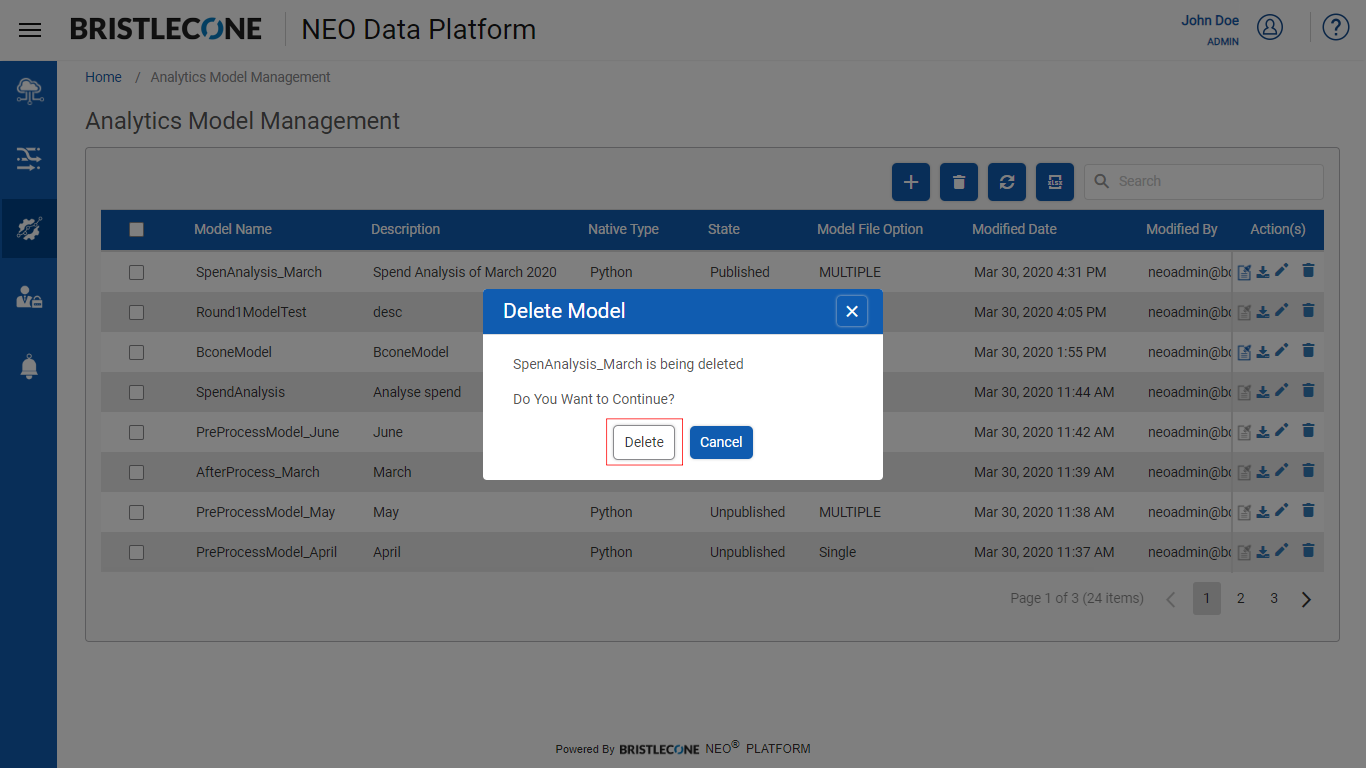Check the PreProcessModel_April row checkbox
Image resolution: width=1366 pixels, height=768 pixels.
tap(137, 552)
